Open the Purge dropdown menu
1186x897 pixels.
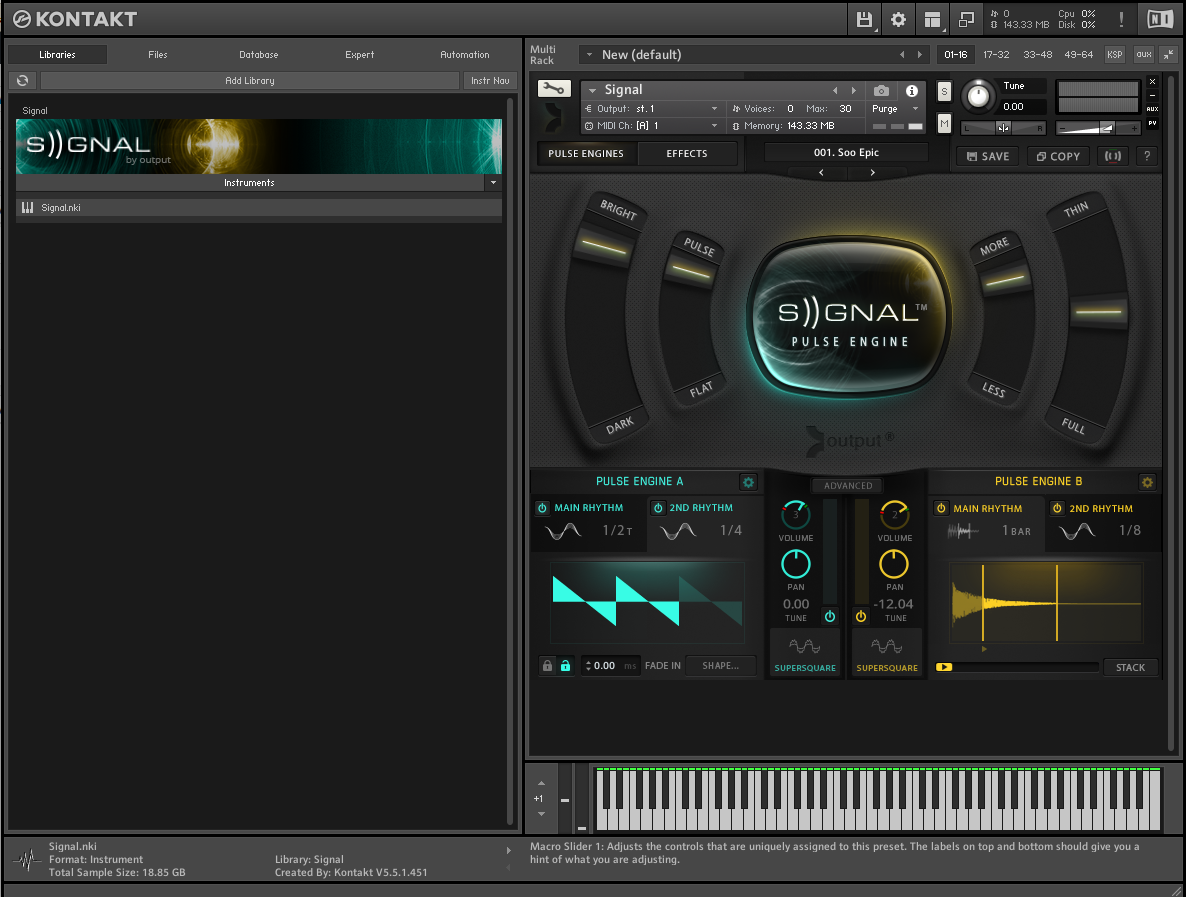915,109
